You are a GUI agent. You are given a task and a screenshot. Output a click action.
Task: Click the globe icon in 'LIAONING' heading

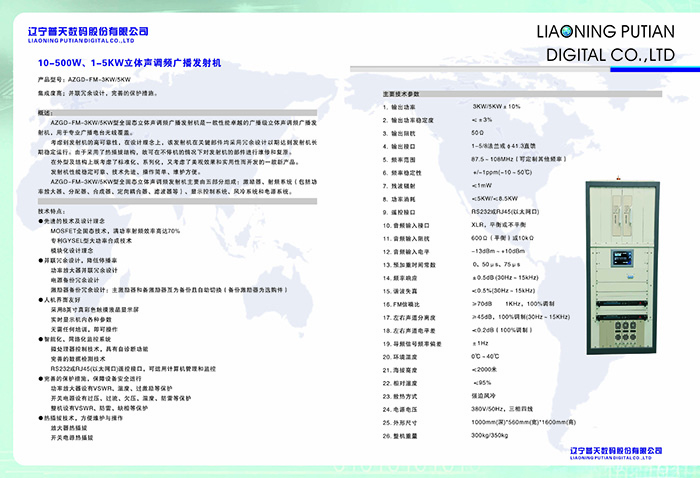[x=567, y=31]
